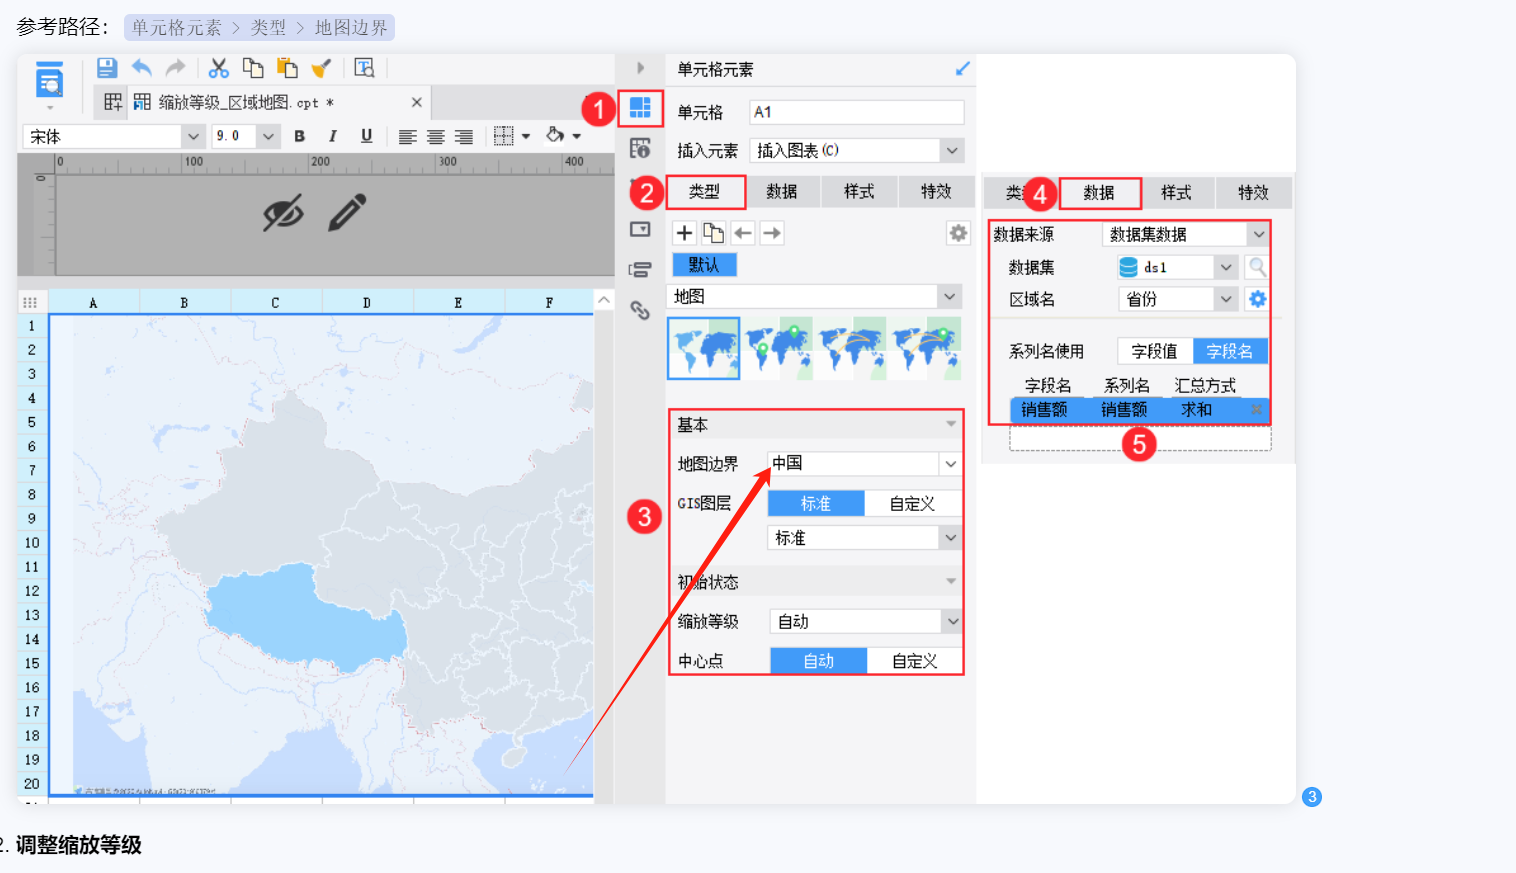
Task: Switch to 数据 tab beside 类型
Action: (x=782, y=191)
